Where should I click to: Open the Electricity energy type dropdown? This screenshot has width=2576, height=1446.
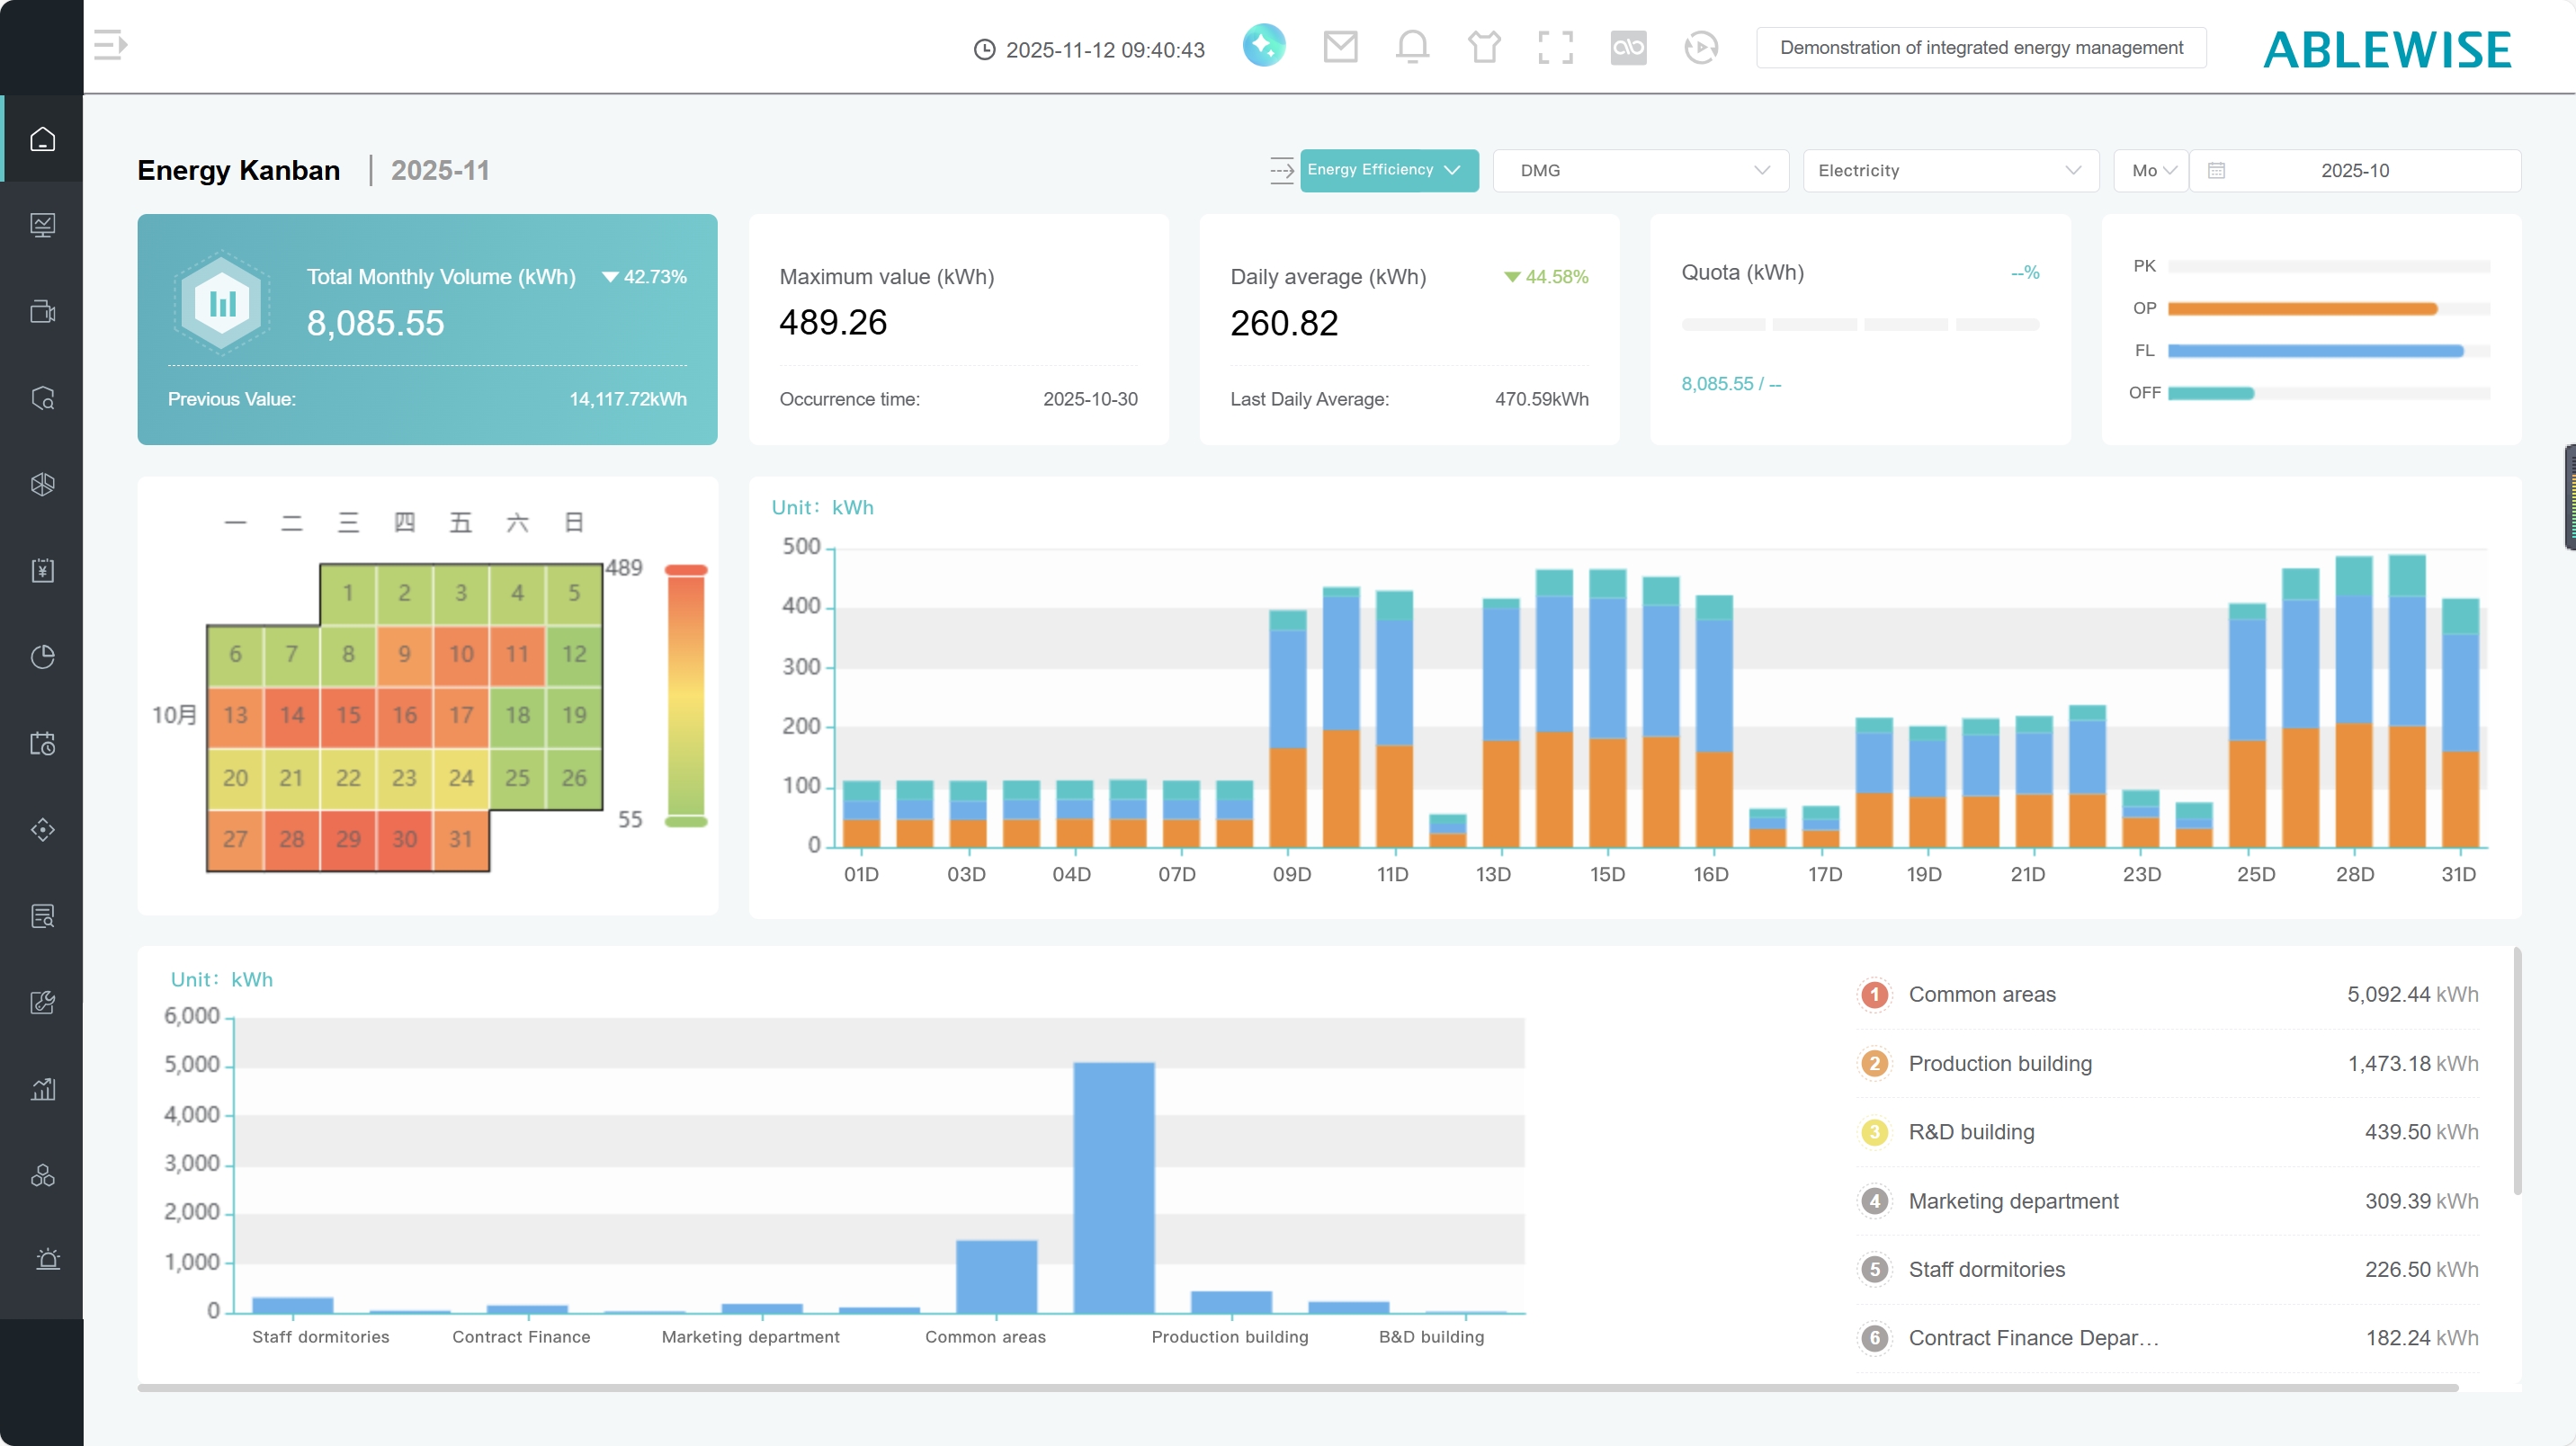pos(1949,171)
